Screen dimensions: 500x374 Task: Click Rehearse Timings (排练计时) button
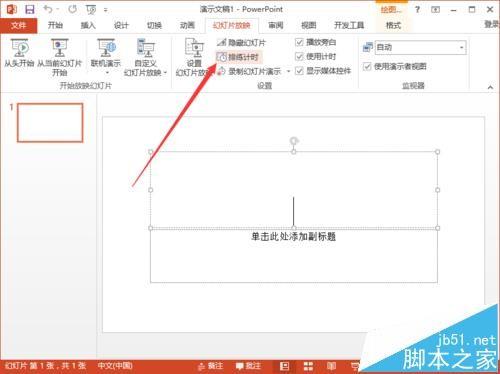pos(238,57)
